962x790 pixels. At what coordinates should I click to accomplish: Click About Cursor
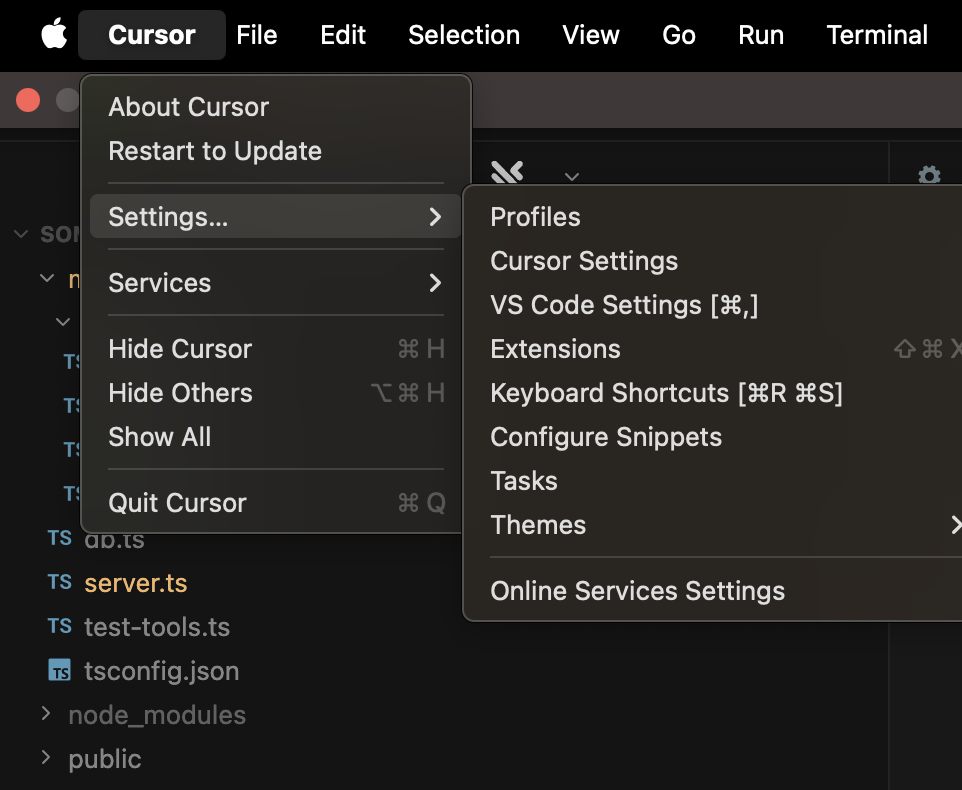(x=187, y=106)
